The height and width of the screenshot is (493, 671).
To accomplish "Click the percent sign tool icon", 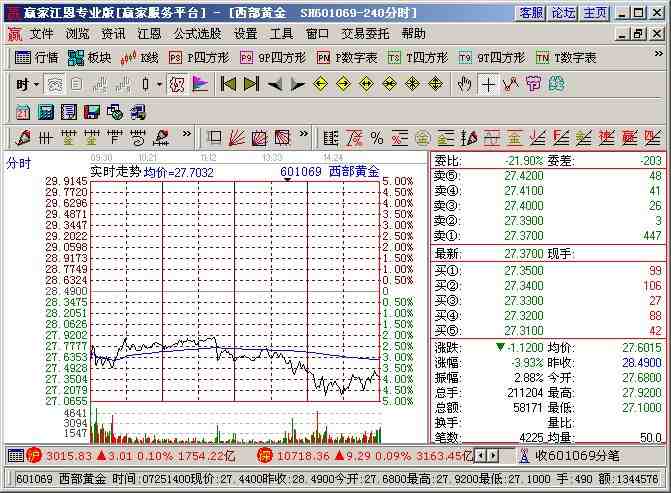I will point(377,138).
